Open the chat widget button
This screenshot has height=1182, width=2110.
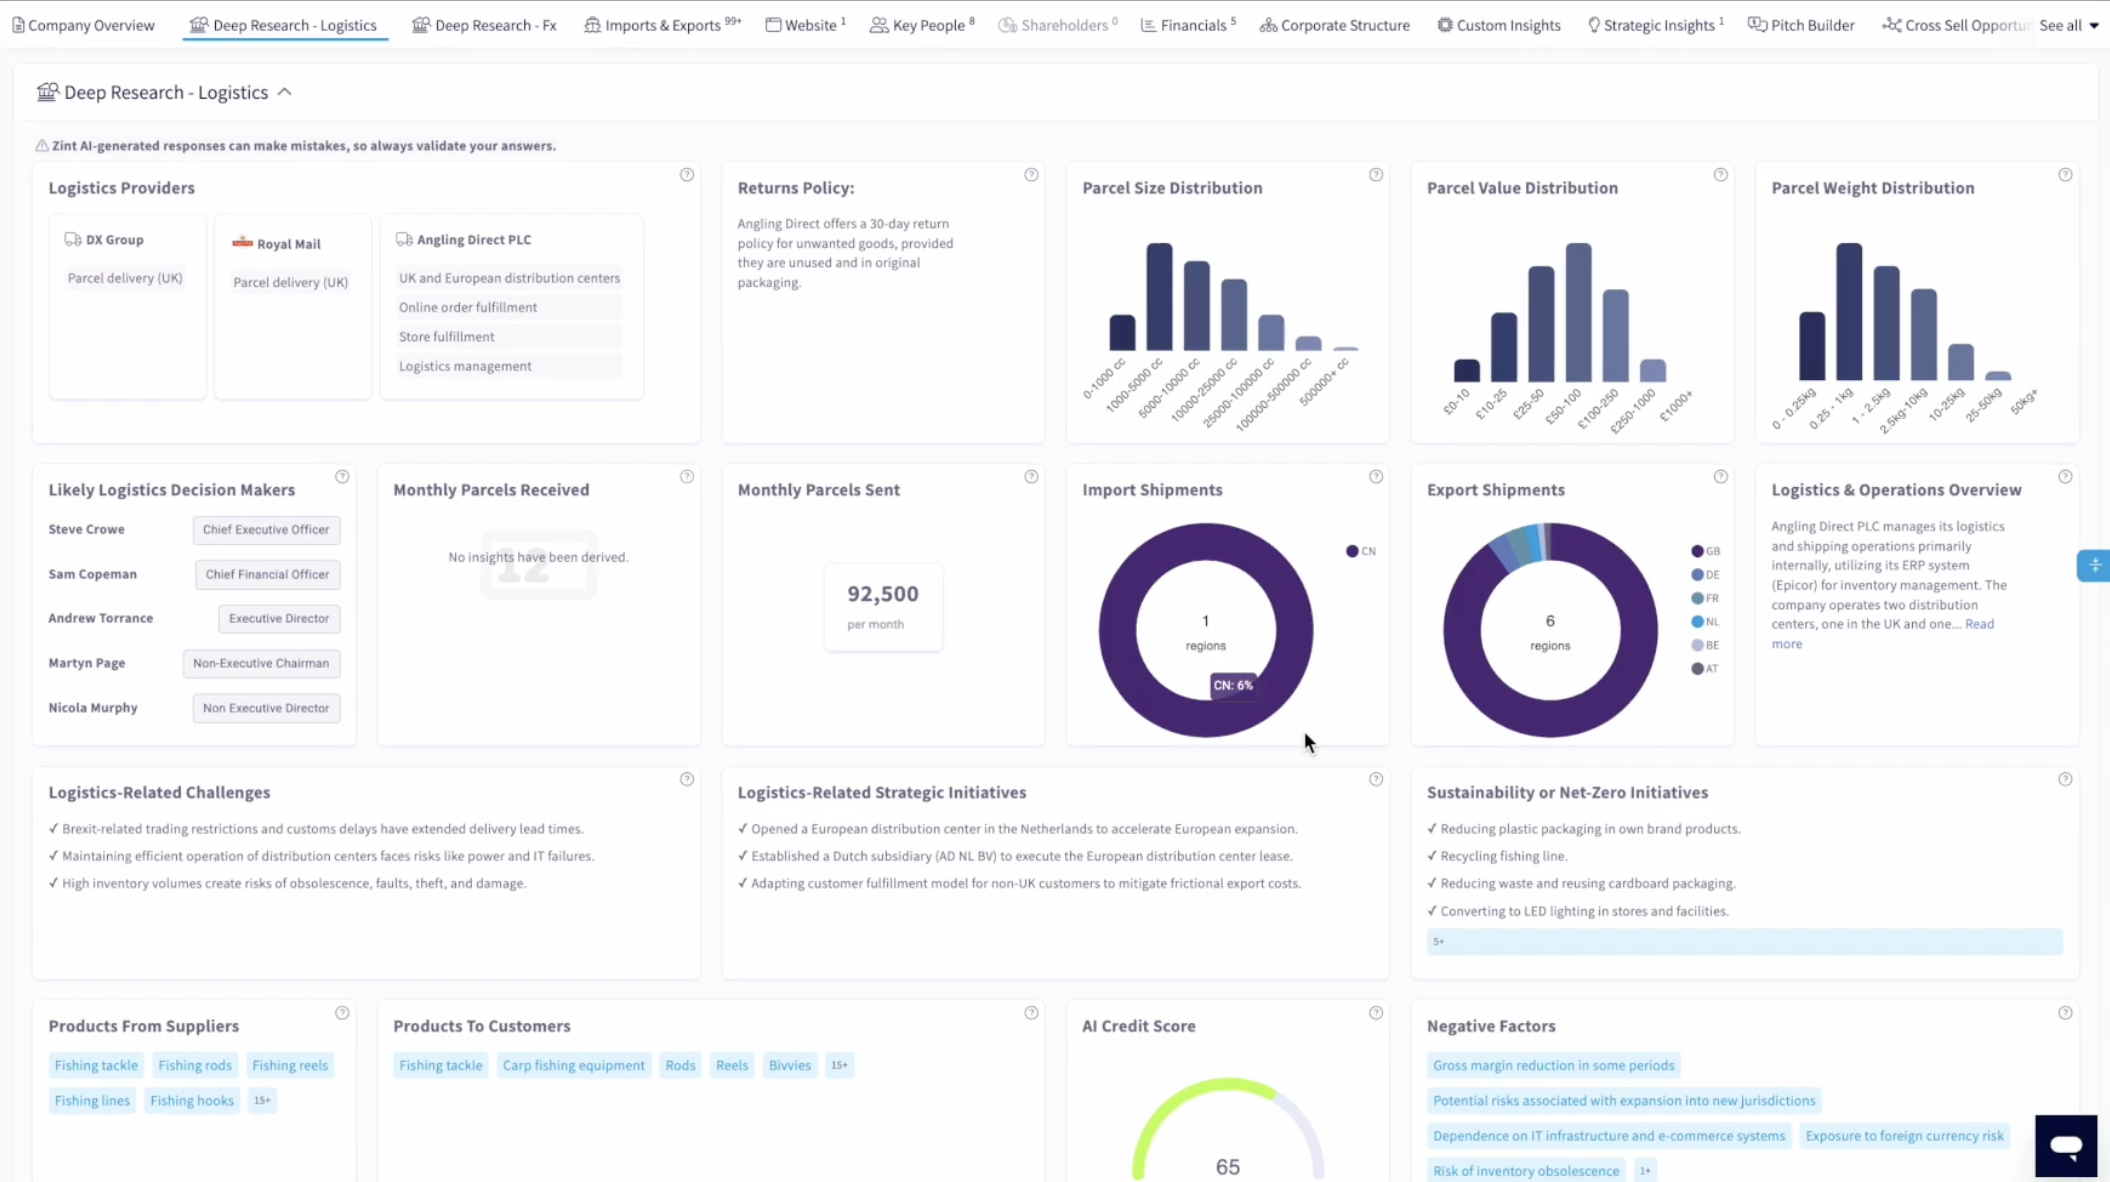click(x=2065, y=1145)
